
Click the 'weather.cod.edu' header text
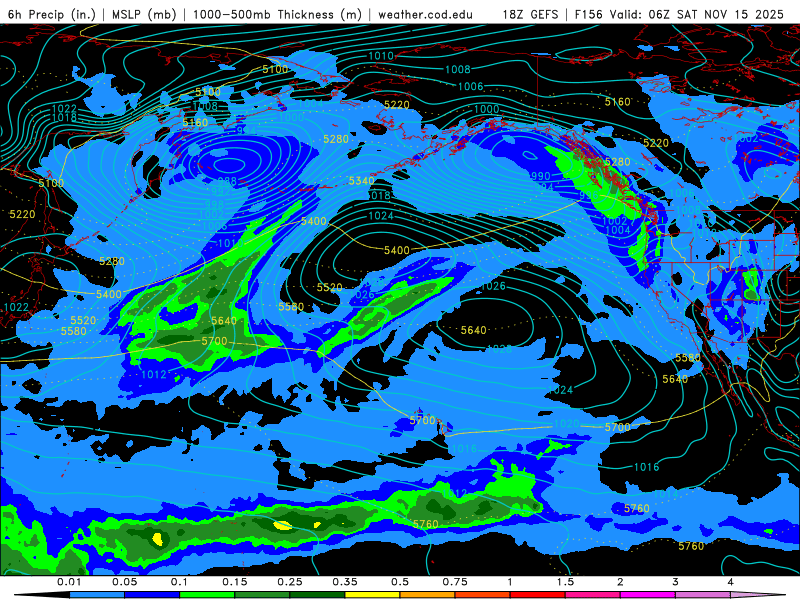pyautogui.click(x=425, y=14)
